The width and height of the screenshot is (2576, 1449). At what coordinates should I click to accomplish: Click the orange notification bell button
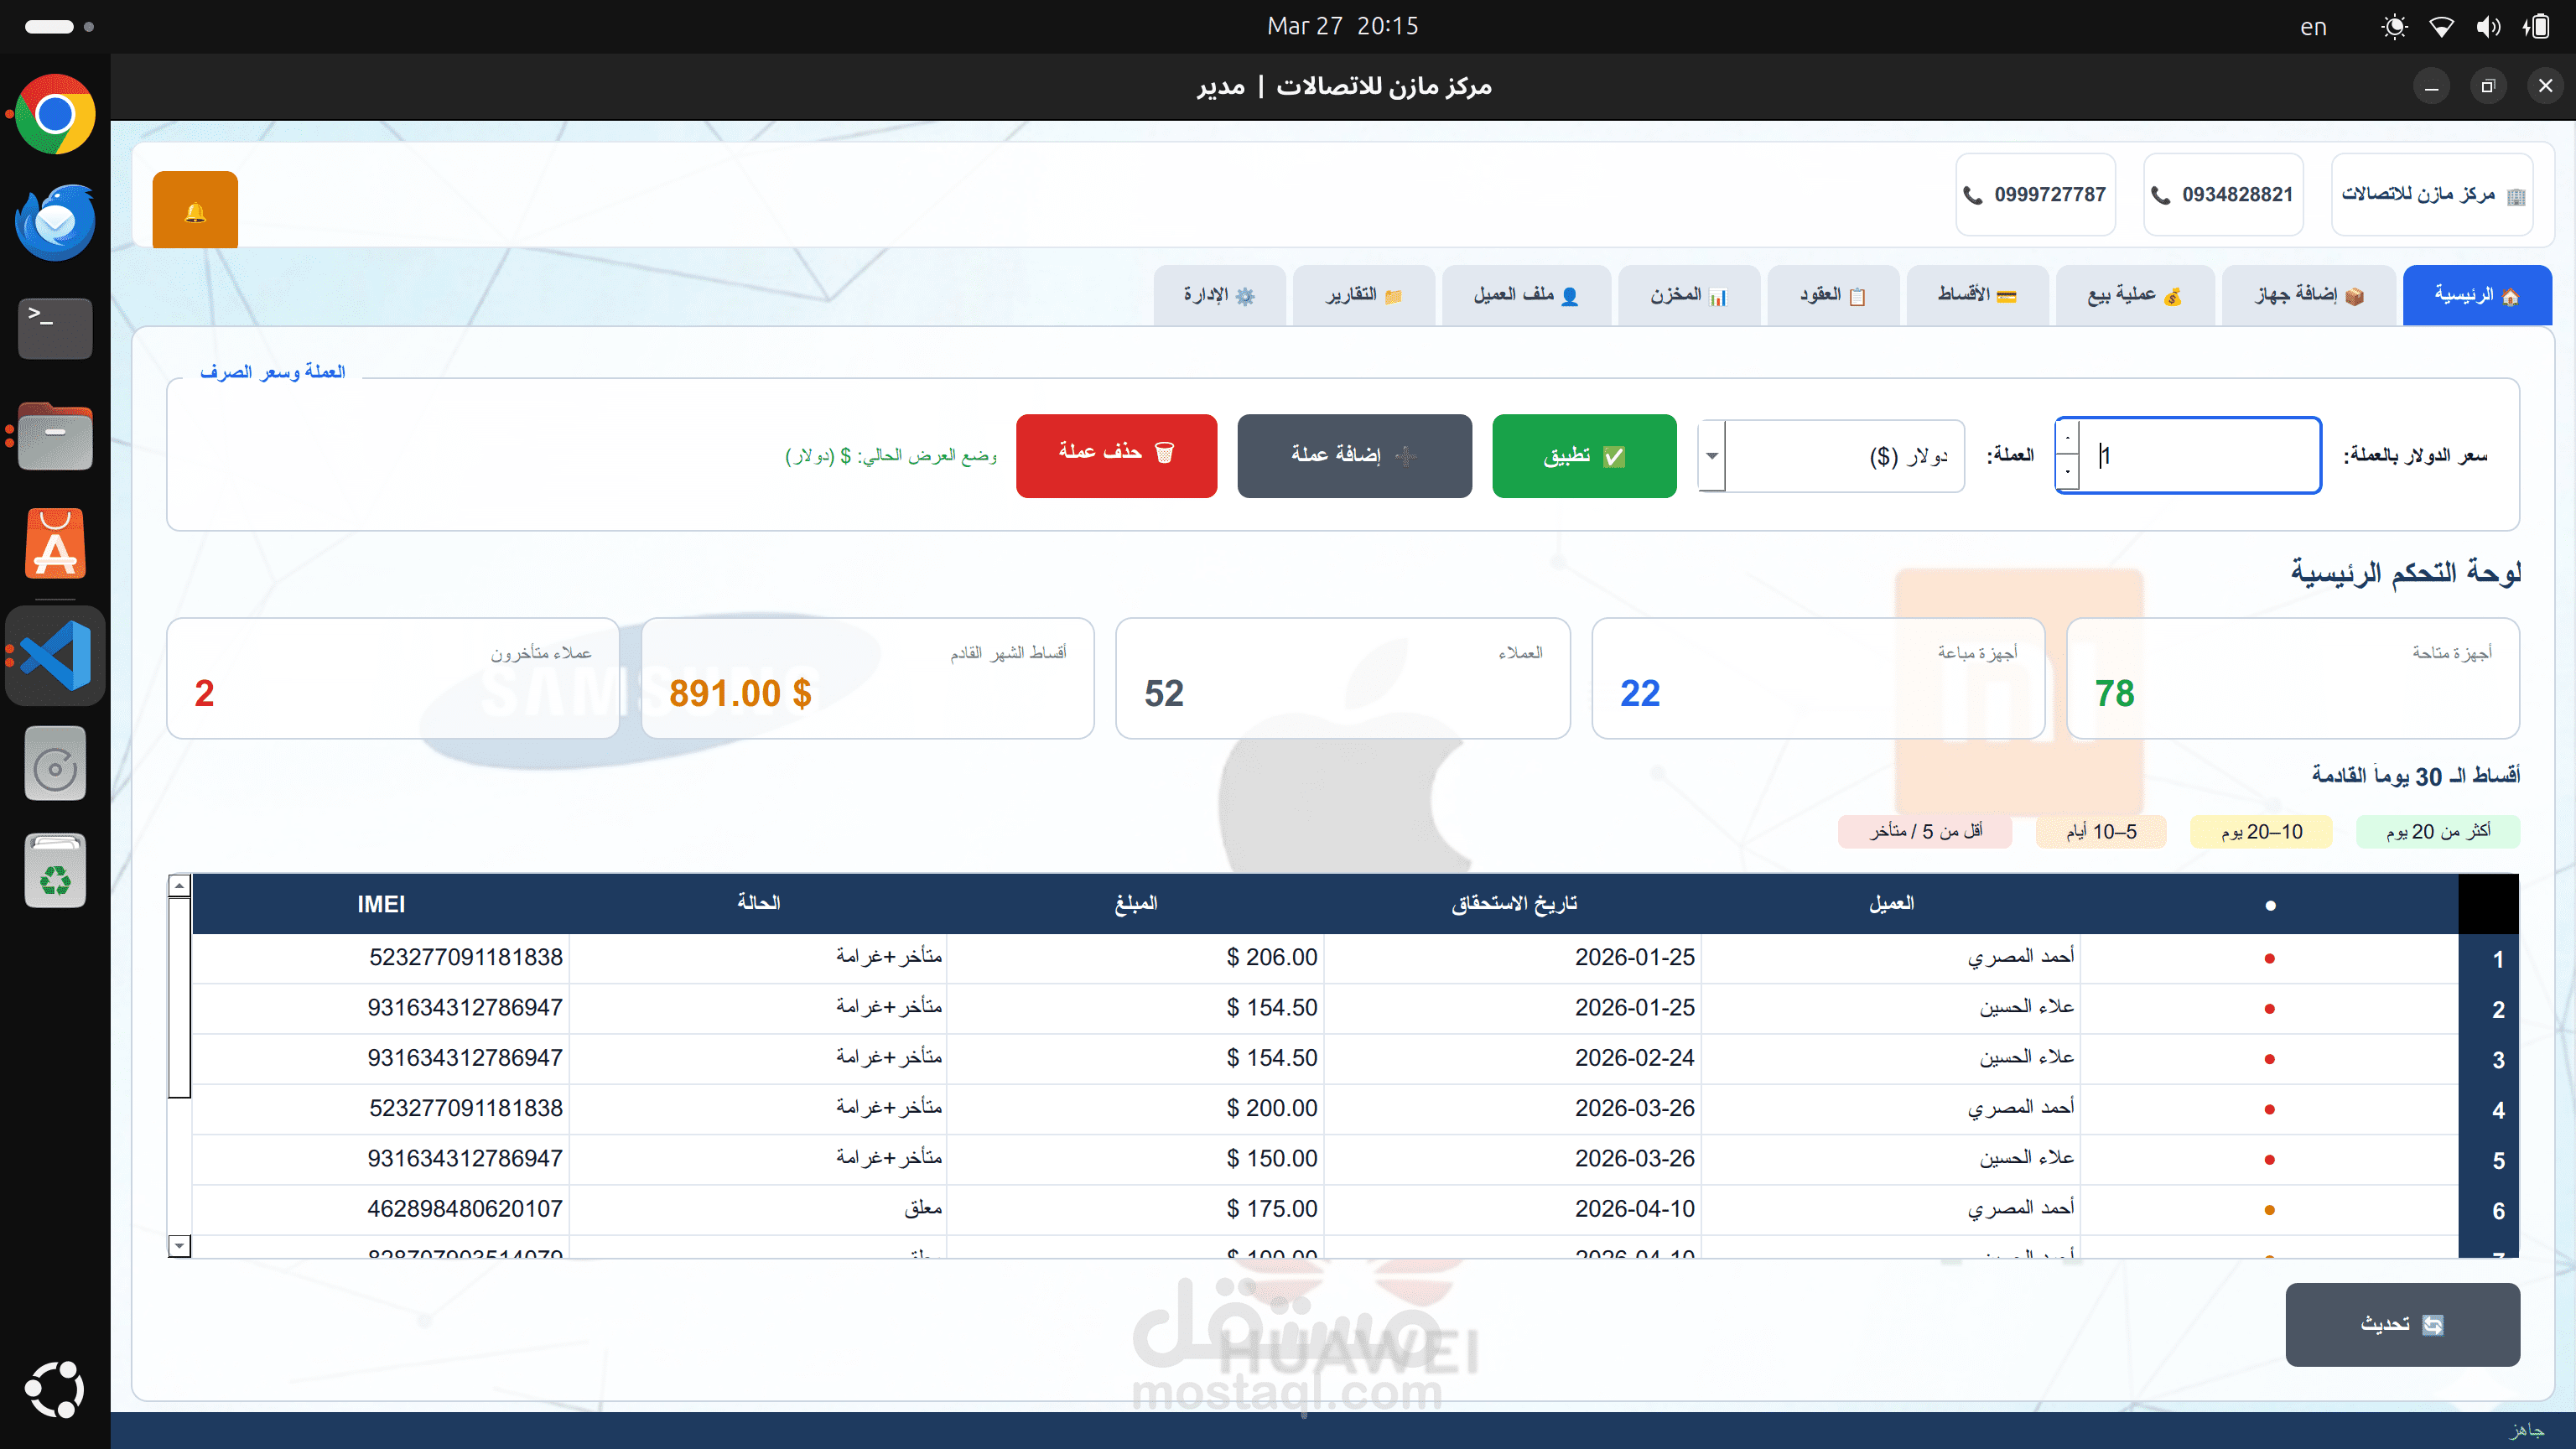(195, 211)
